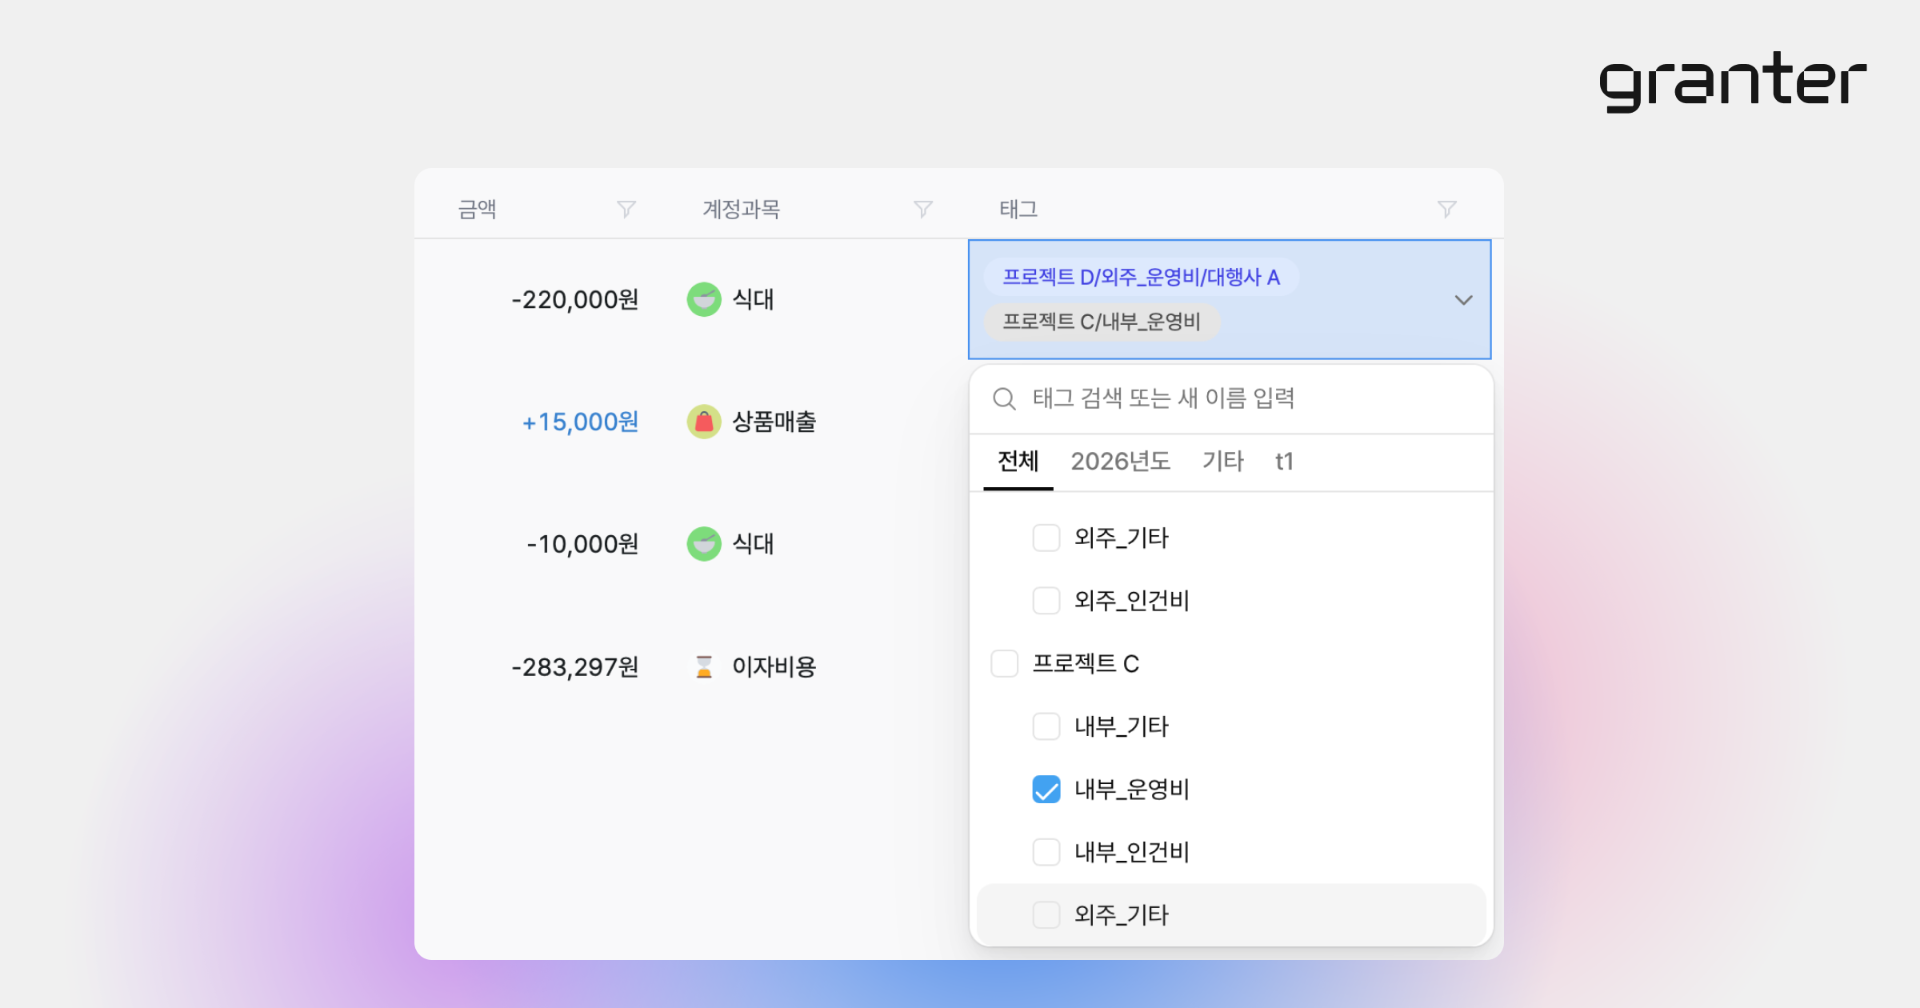Screen dimensions: 1920x1008
Task: Select the 기타 tab
Action: [1222, 461]
